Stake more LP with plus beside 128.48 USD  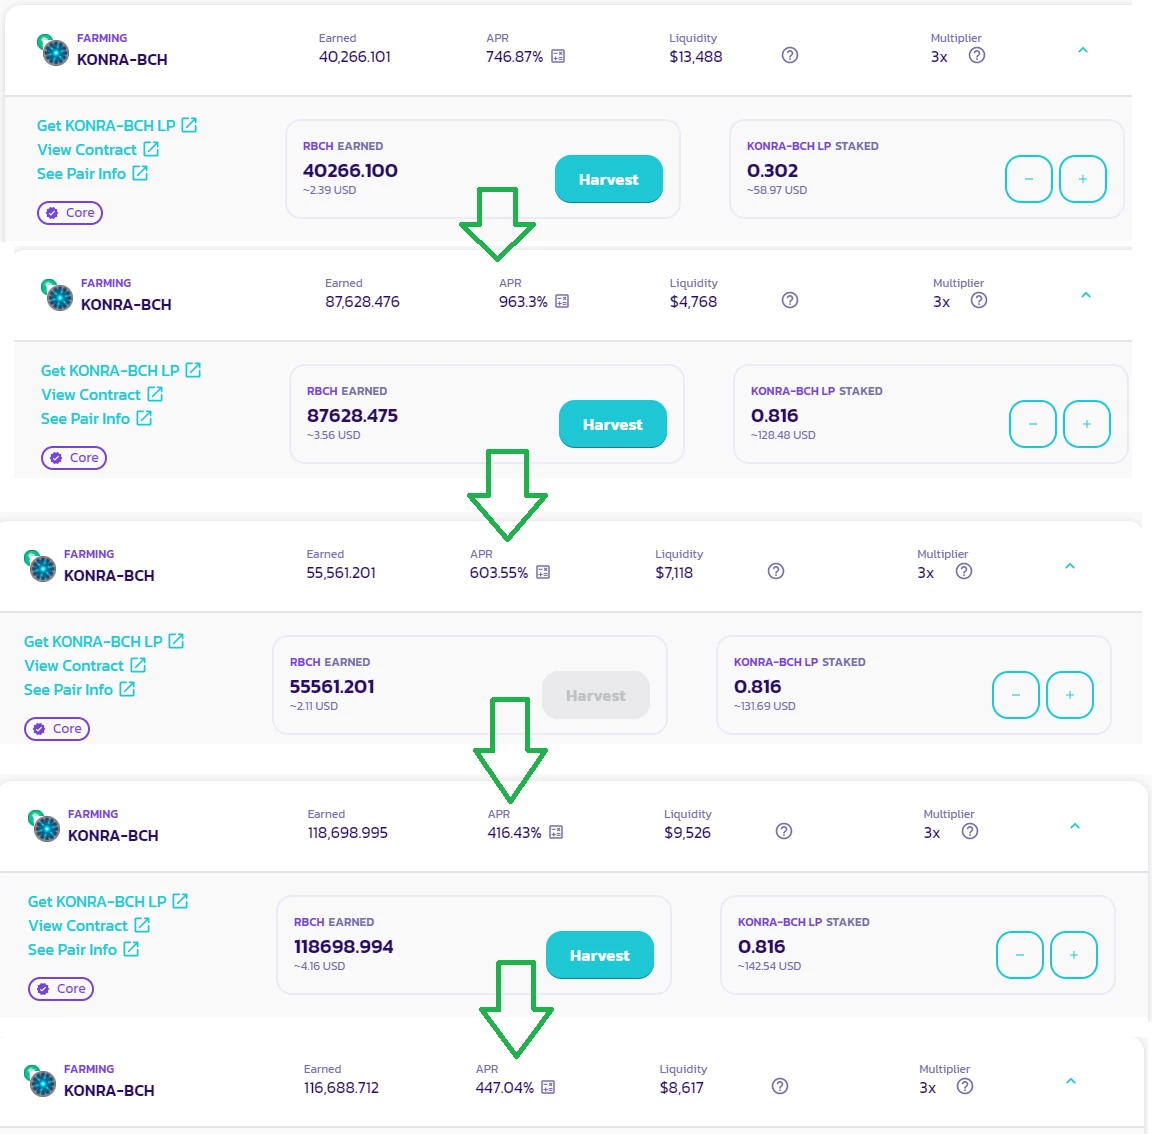[1087, 424]
